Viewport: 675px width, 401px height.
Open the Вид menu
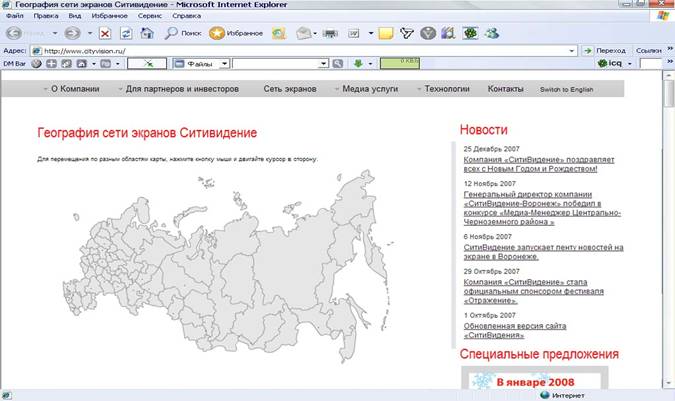tap(74, 15)
